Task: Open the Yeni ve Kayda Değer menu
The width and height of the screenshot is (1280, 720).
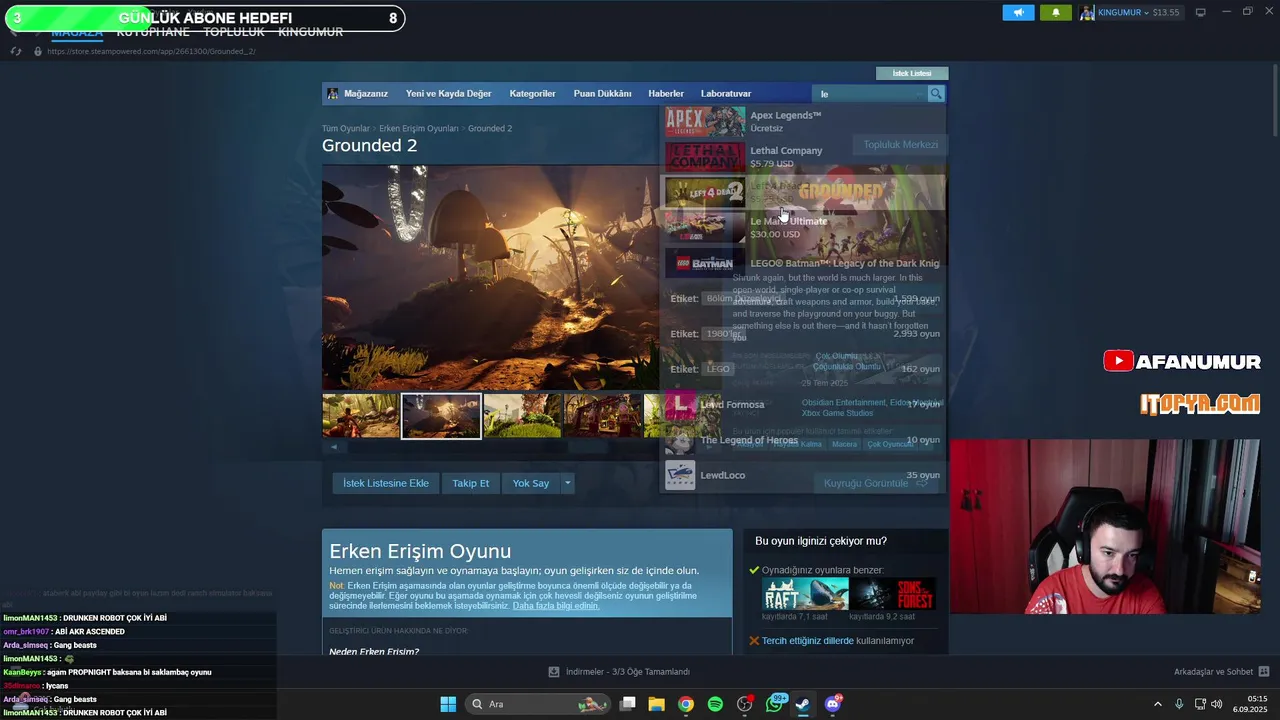Action: [x=449, y=94]
